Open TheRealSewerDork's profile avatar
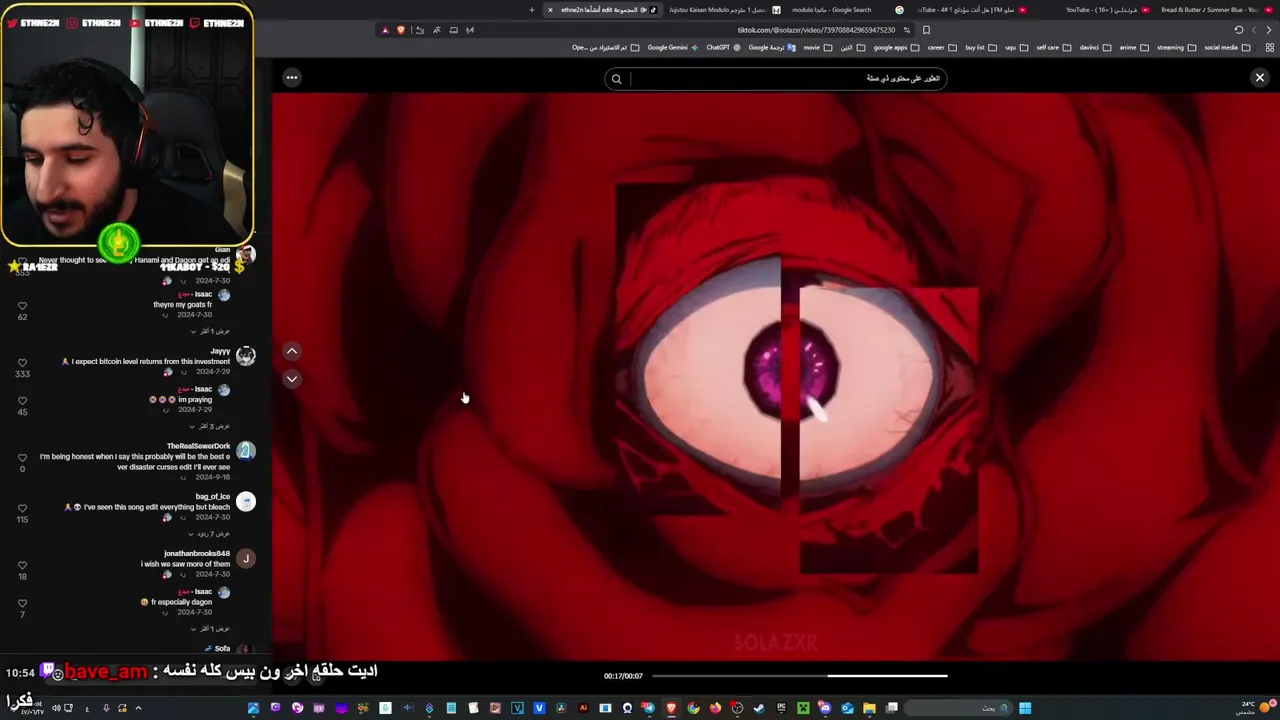 [246, 451]
